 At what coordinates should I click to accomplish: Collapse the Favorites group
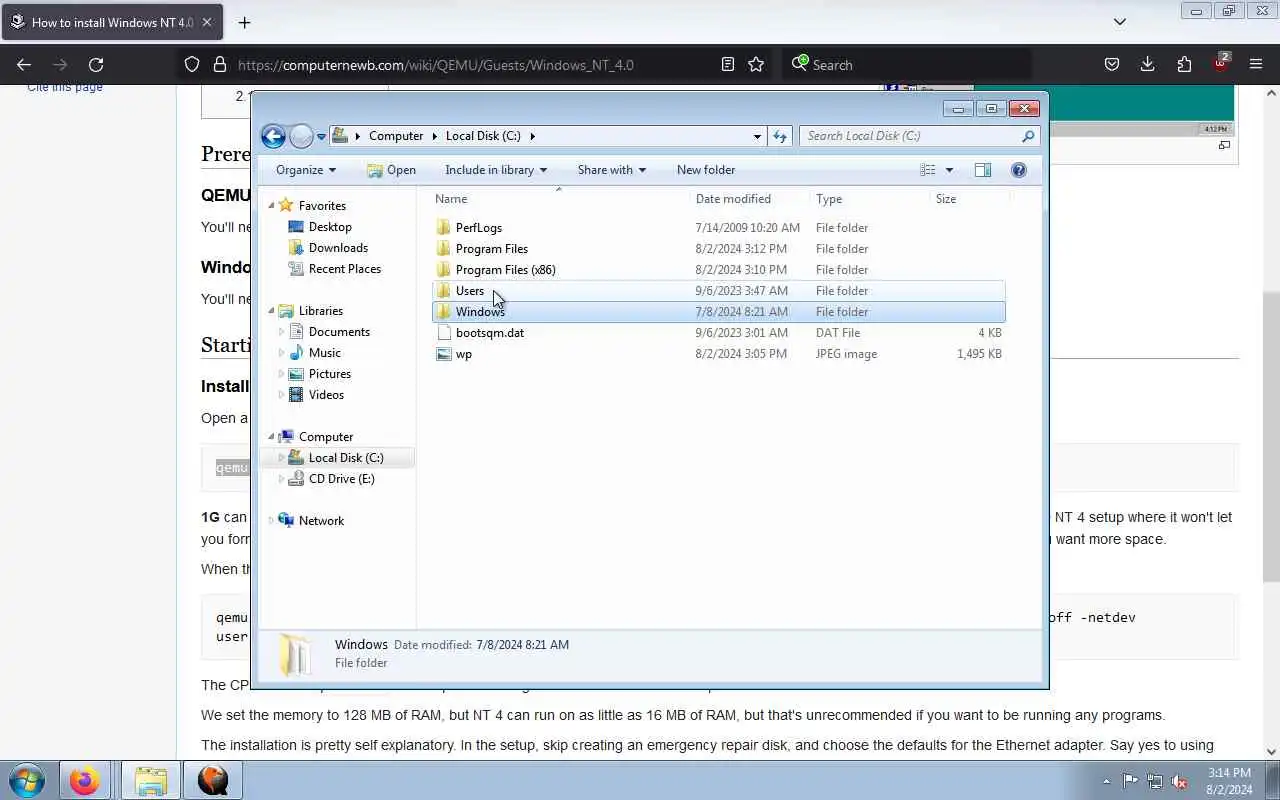(271, 206)
